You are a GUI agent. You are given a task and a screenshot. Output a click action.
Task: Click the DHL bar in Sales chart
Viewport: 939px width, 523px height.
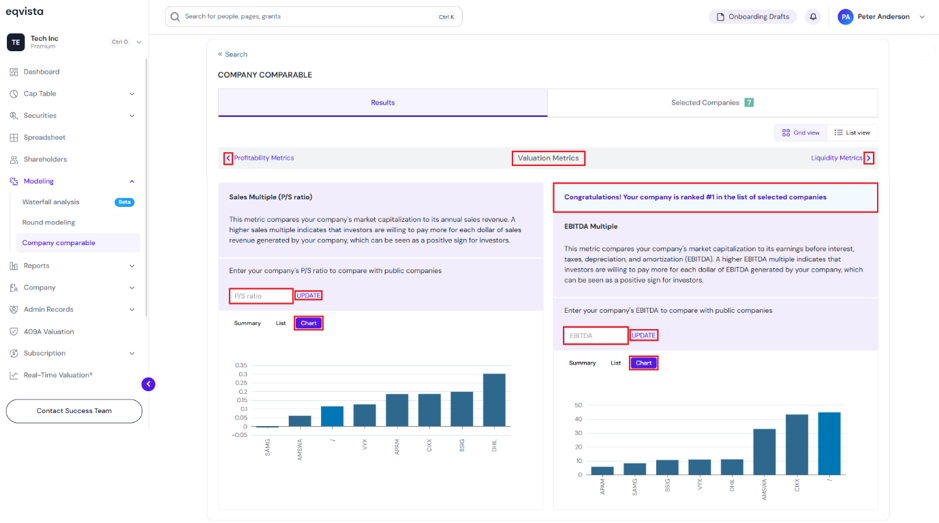tap(494, 400)
